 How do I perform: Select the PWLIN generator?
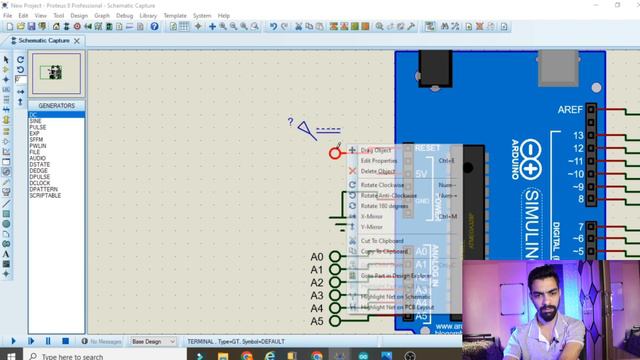pyautogui.click(x=38, y=146)
